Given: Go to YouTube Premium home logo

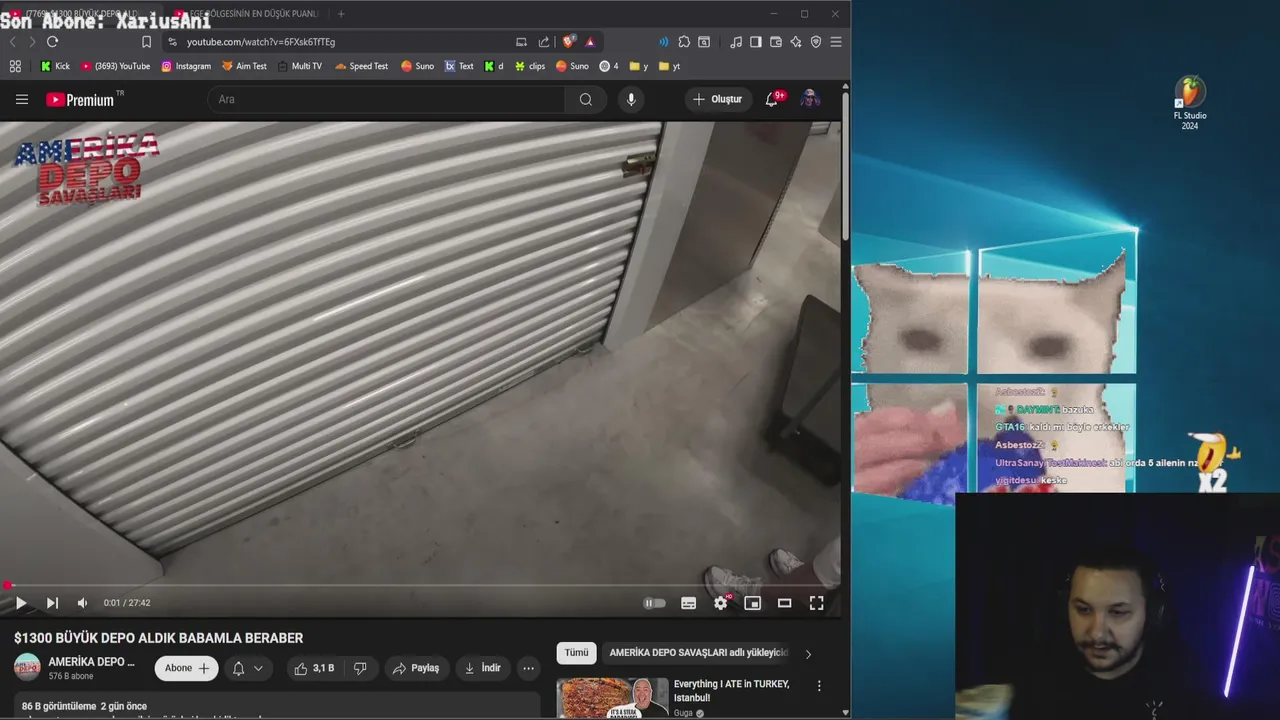Looking at the screenshot, I should [x=80, y=99].
